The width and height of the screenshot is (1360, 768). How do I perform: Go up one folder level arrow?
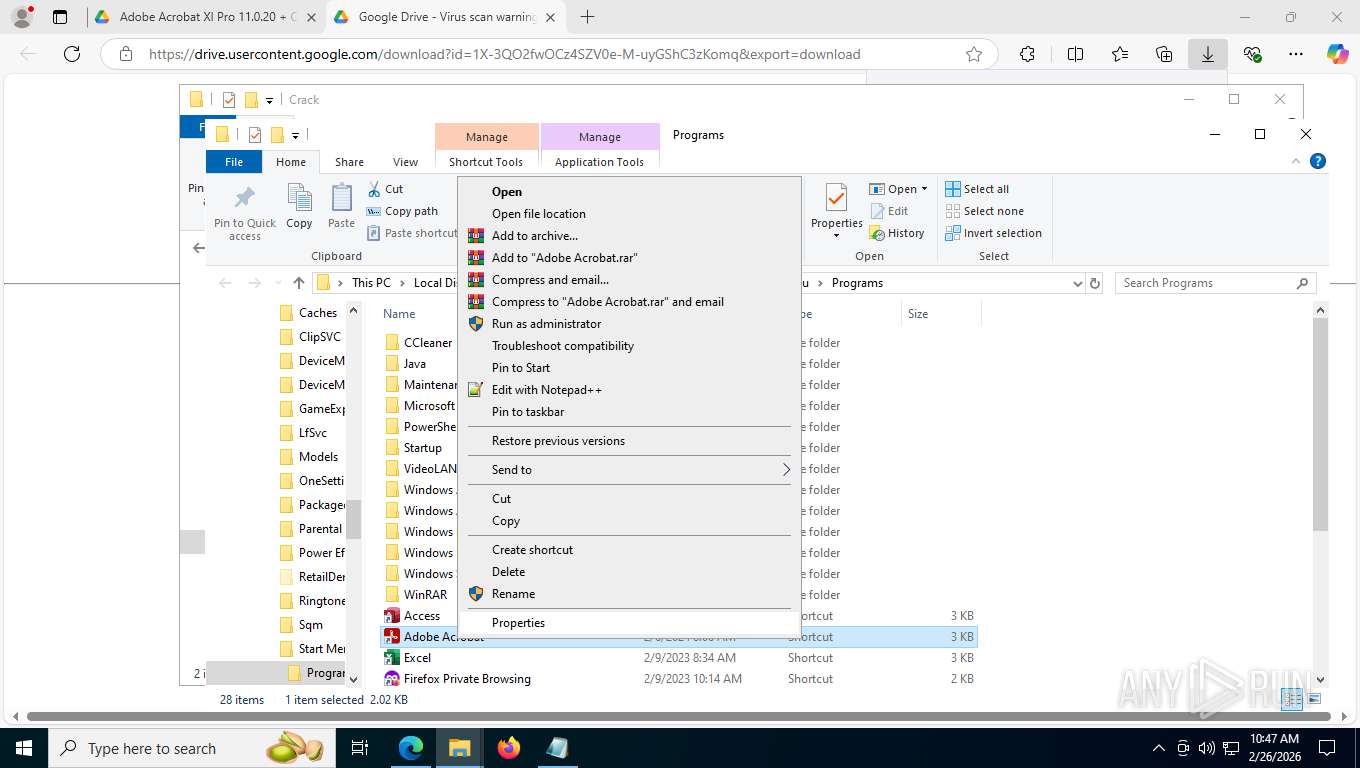pos(299,283)
